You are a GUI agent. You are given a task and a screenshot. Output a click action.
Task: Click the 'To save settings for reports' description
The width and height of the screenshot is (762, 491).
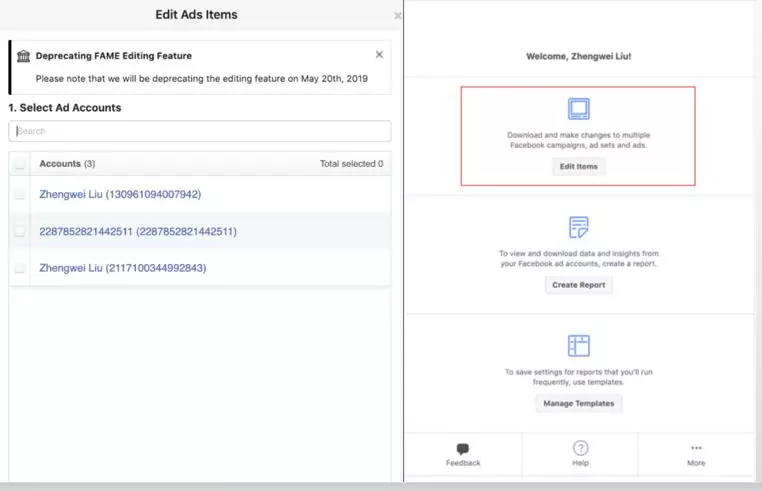[578, 377]
